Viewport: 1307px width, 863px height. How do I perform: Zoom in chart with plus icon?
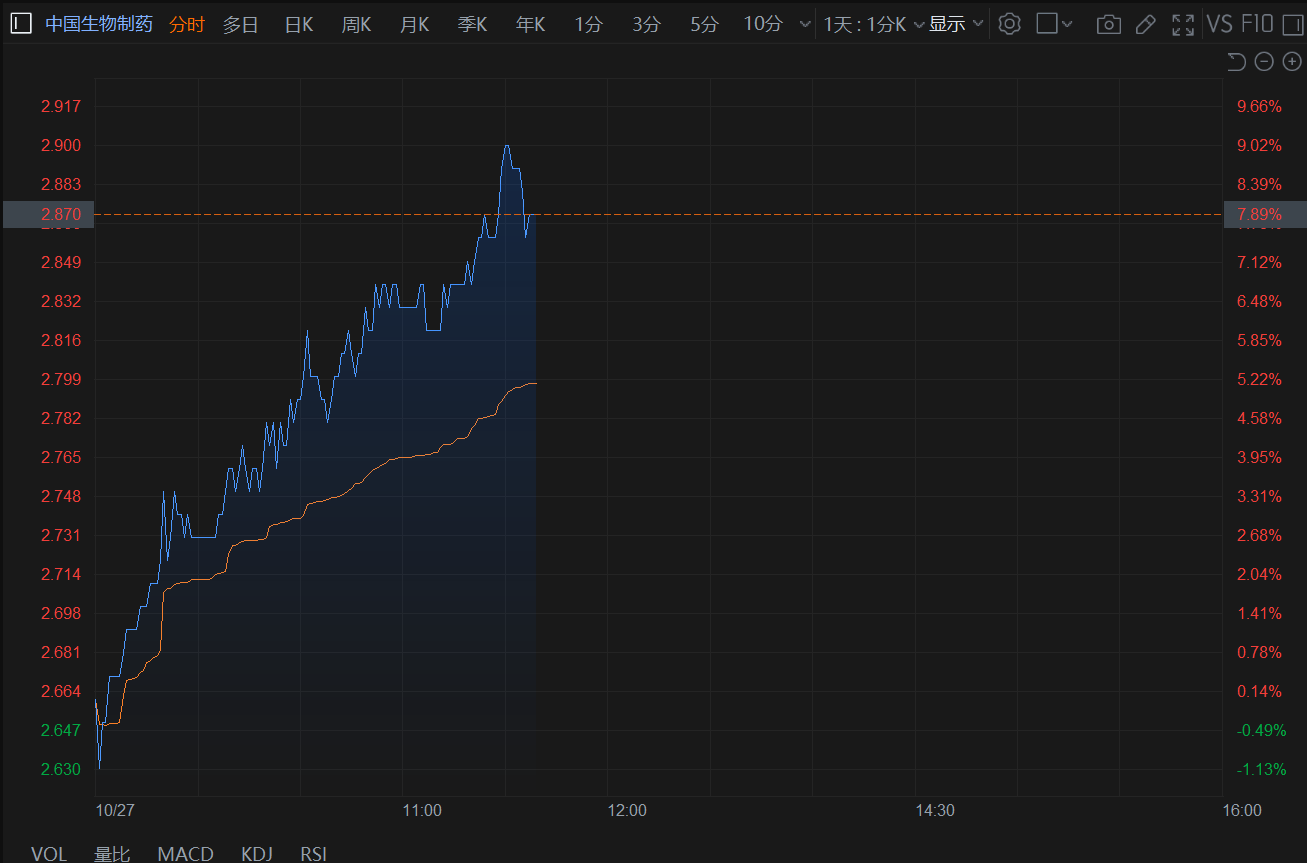[x=1292, y=62]
